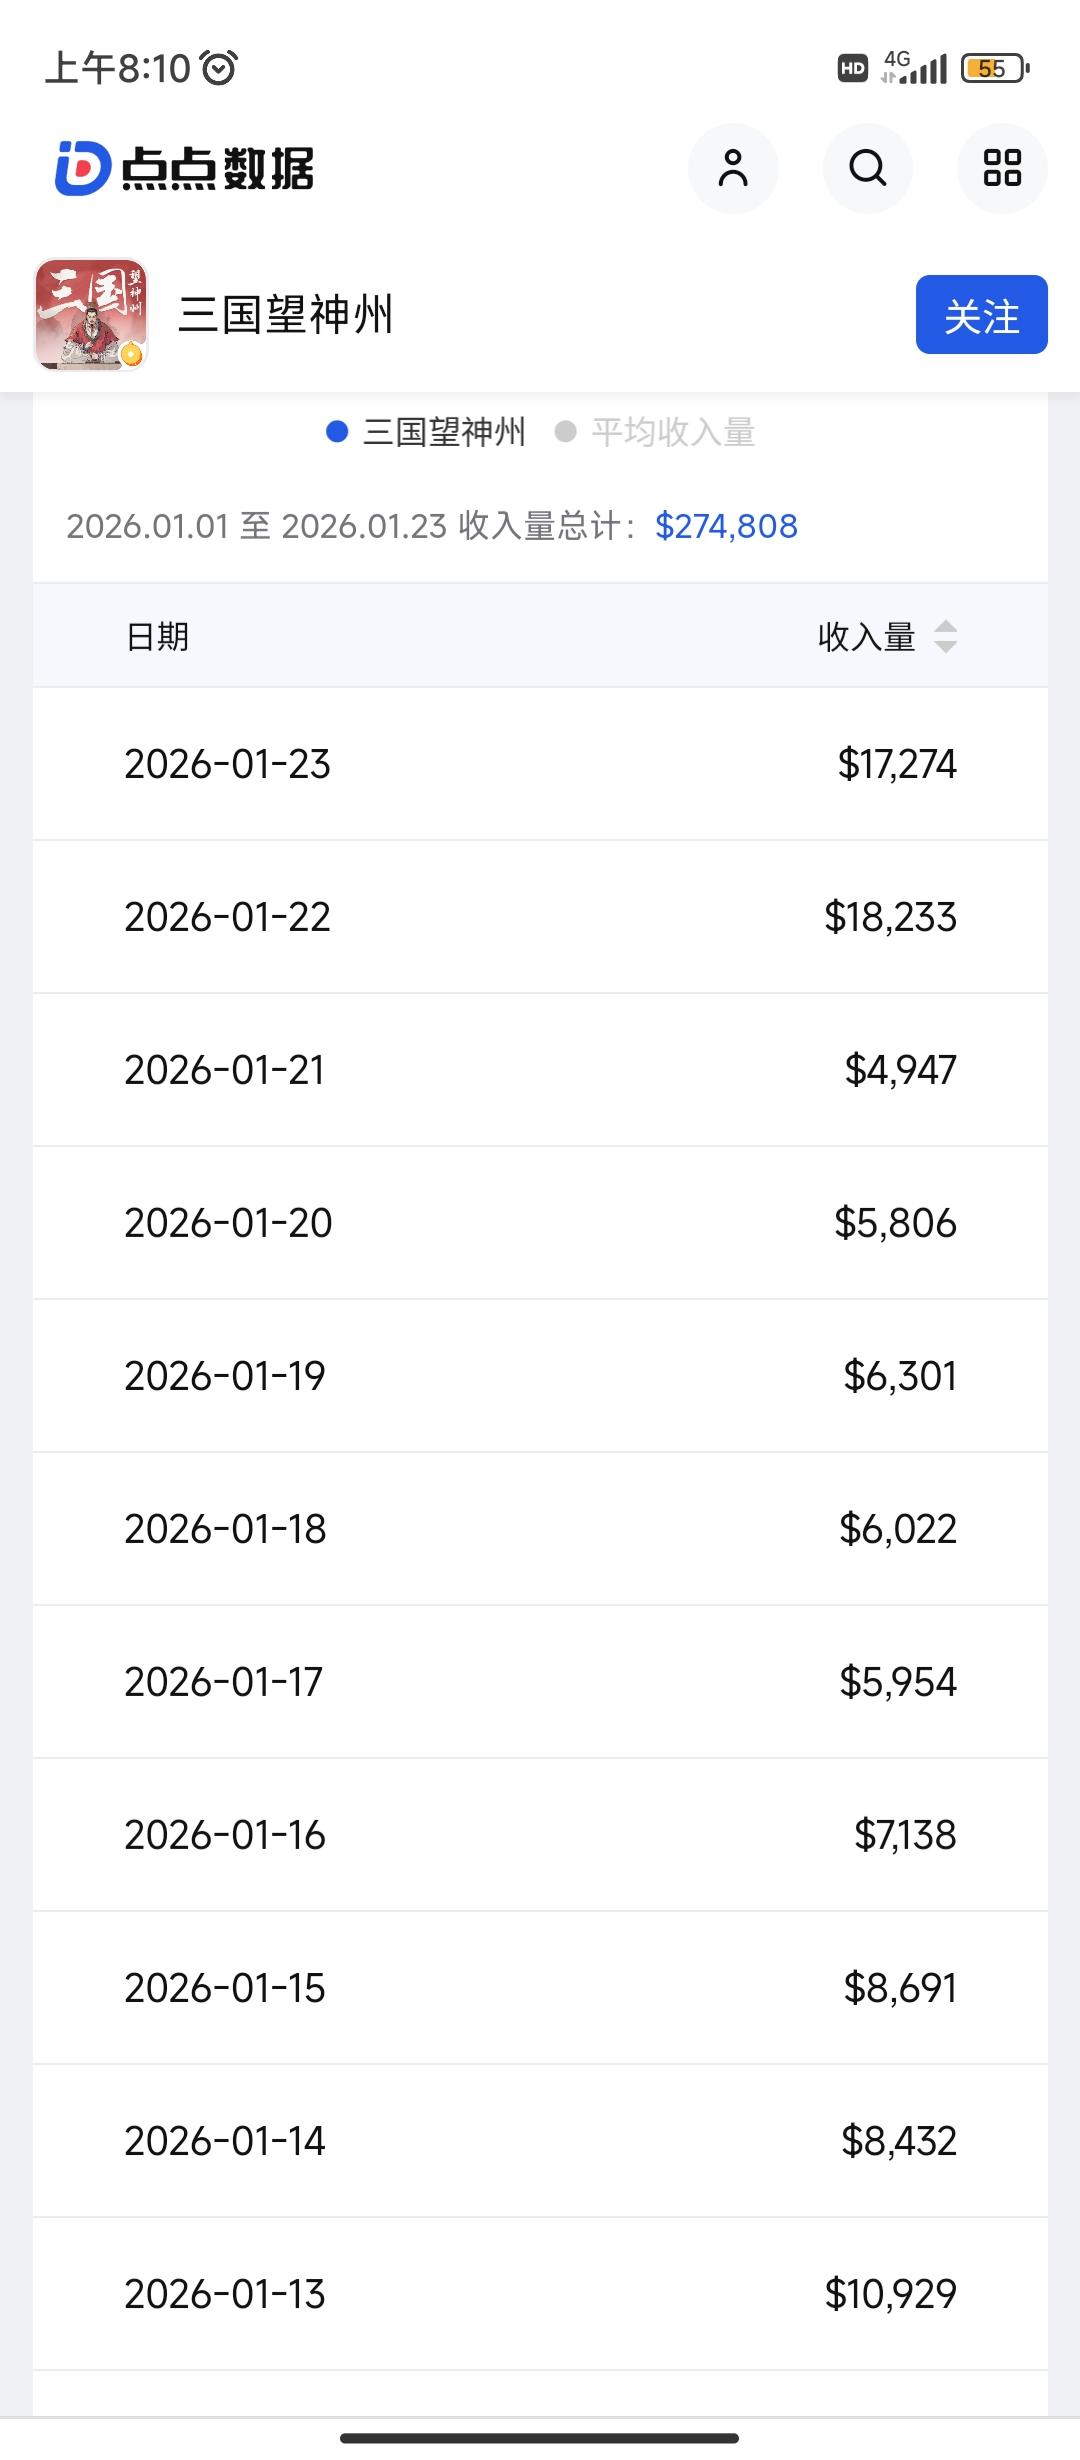Viewport: 1080px width, 2460px height.
Task: Tap the $4,947 revenue value
Action: (x=900, y=1070)
